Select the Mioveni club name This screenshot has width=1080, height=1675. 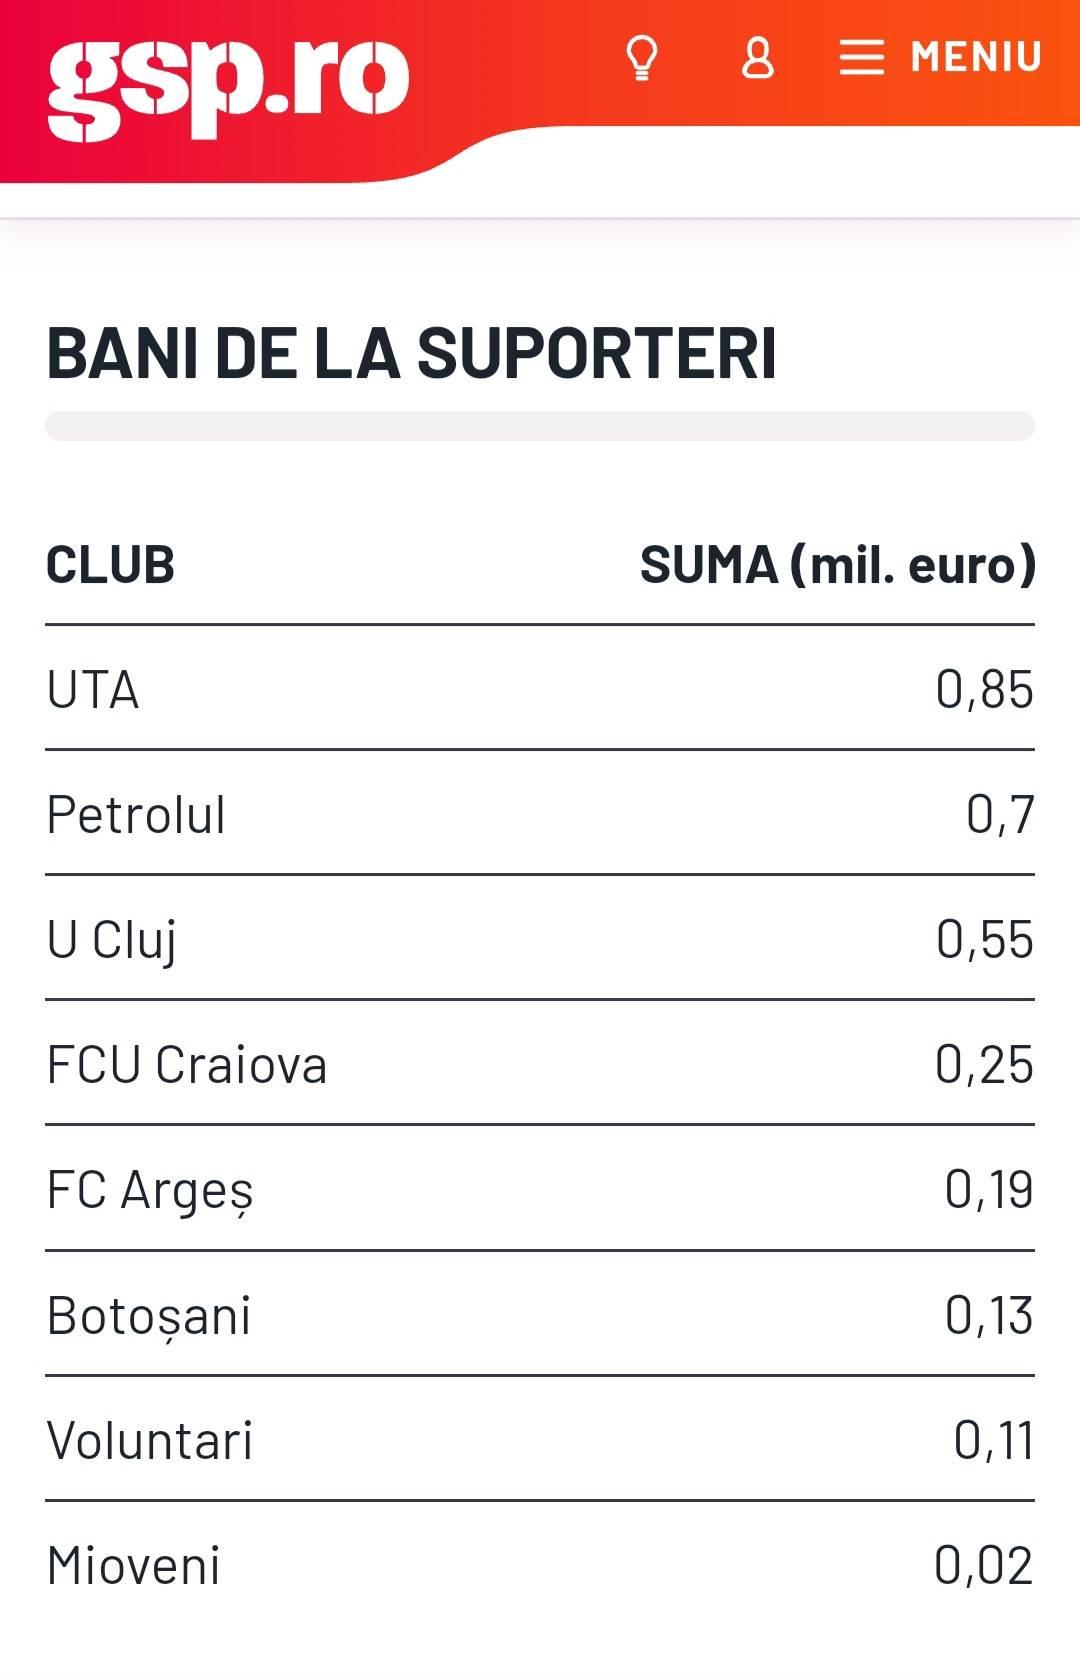pyautogui.click(x=134, y=1566)
